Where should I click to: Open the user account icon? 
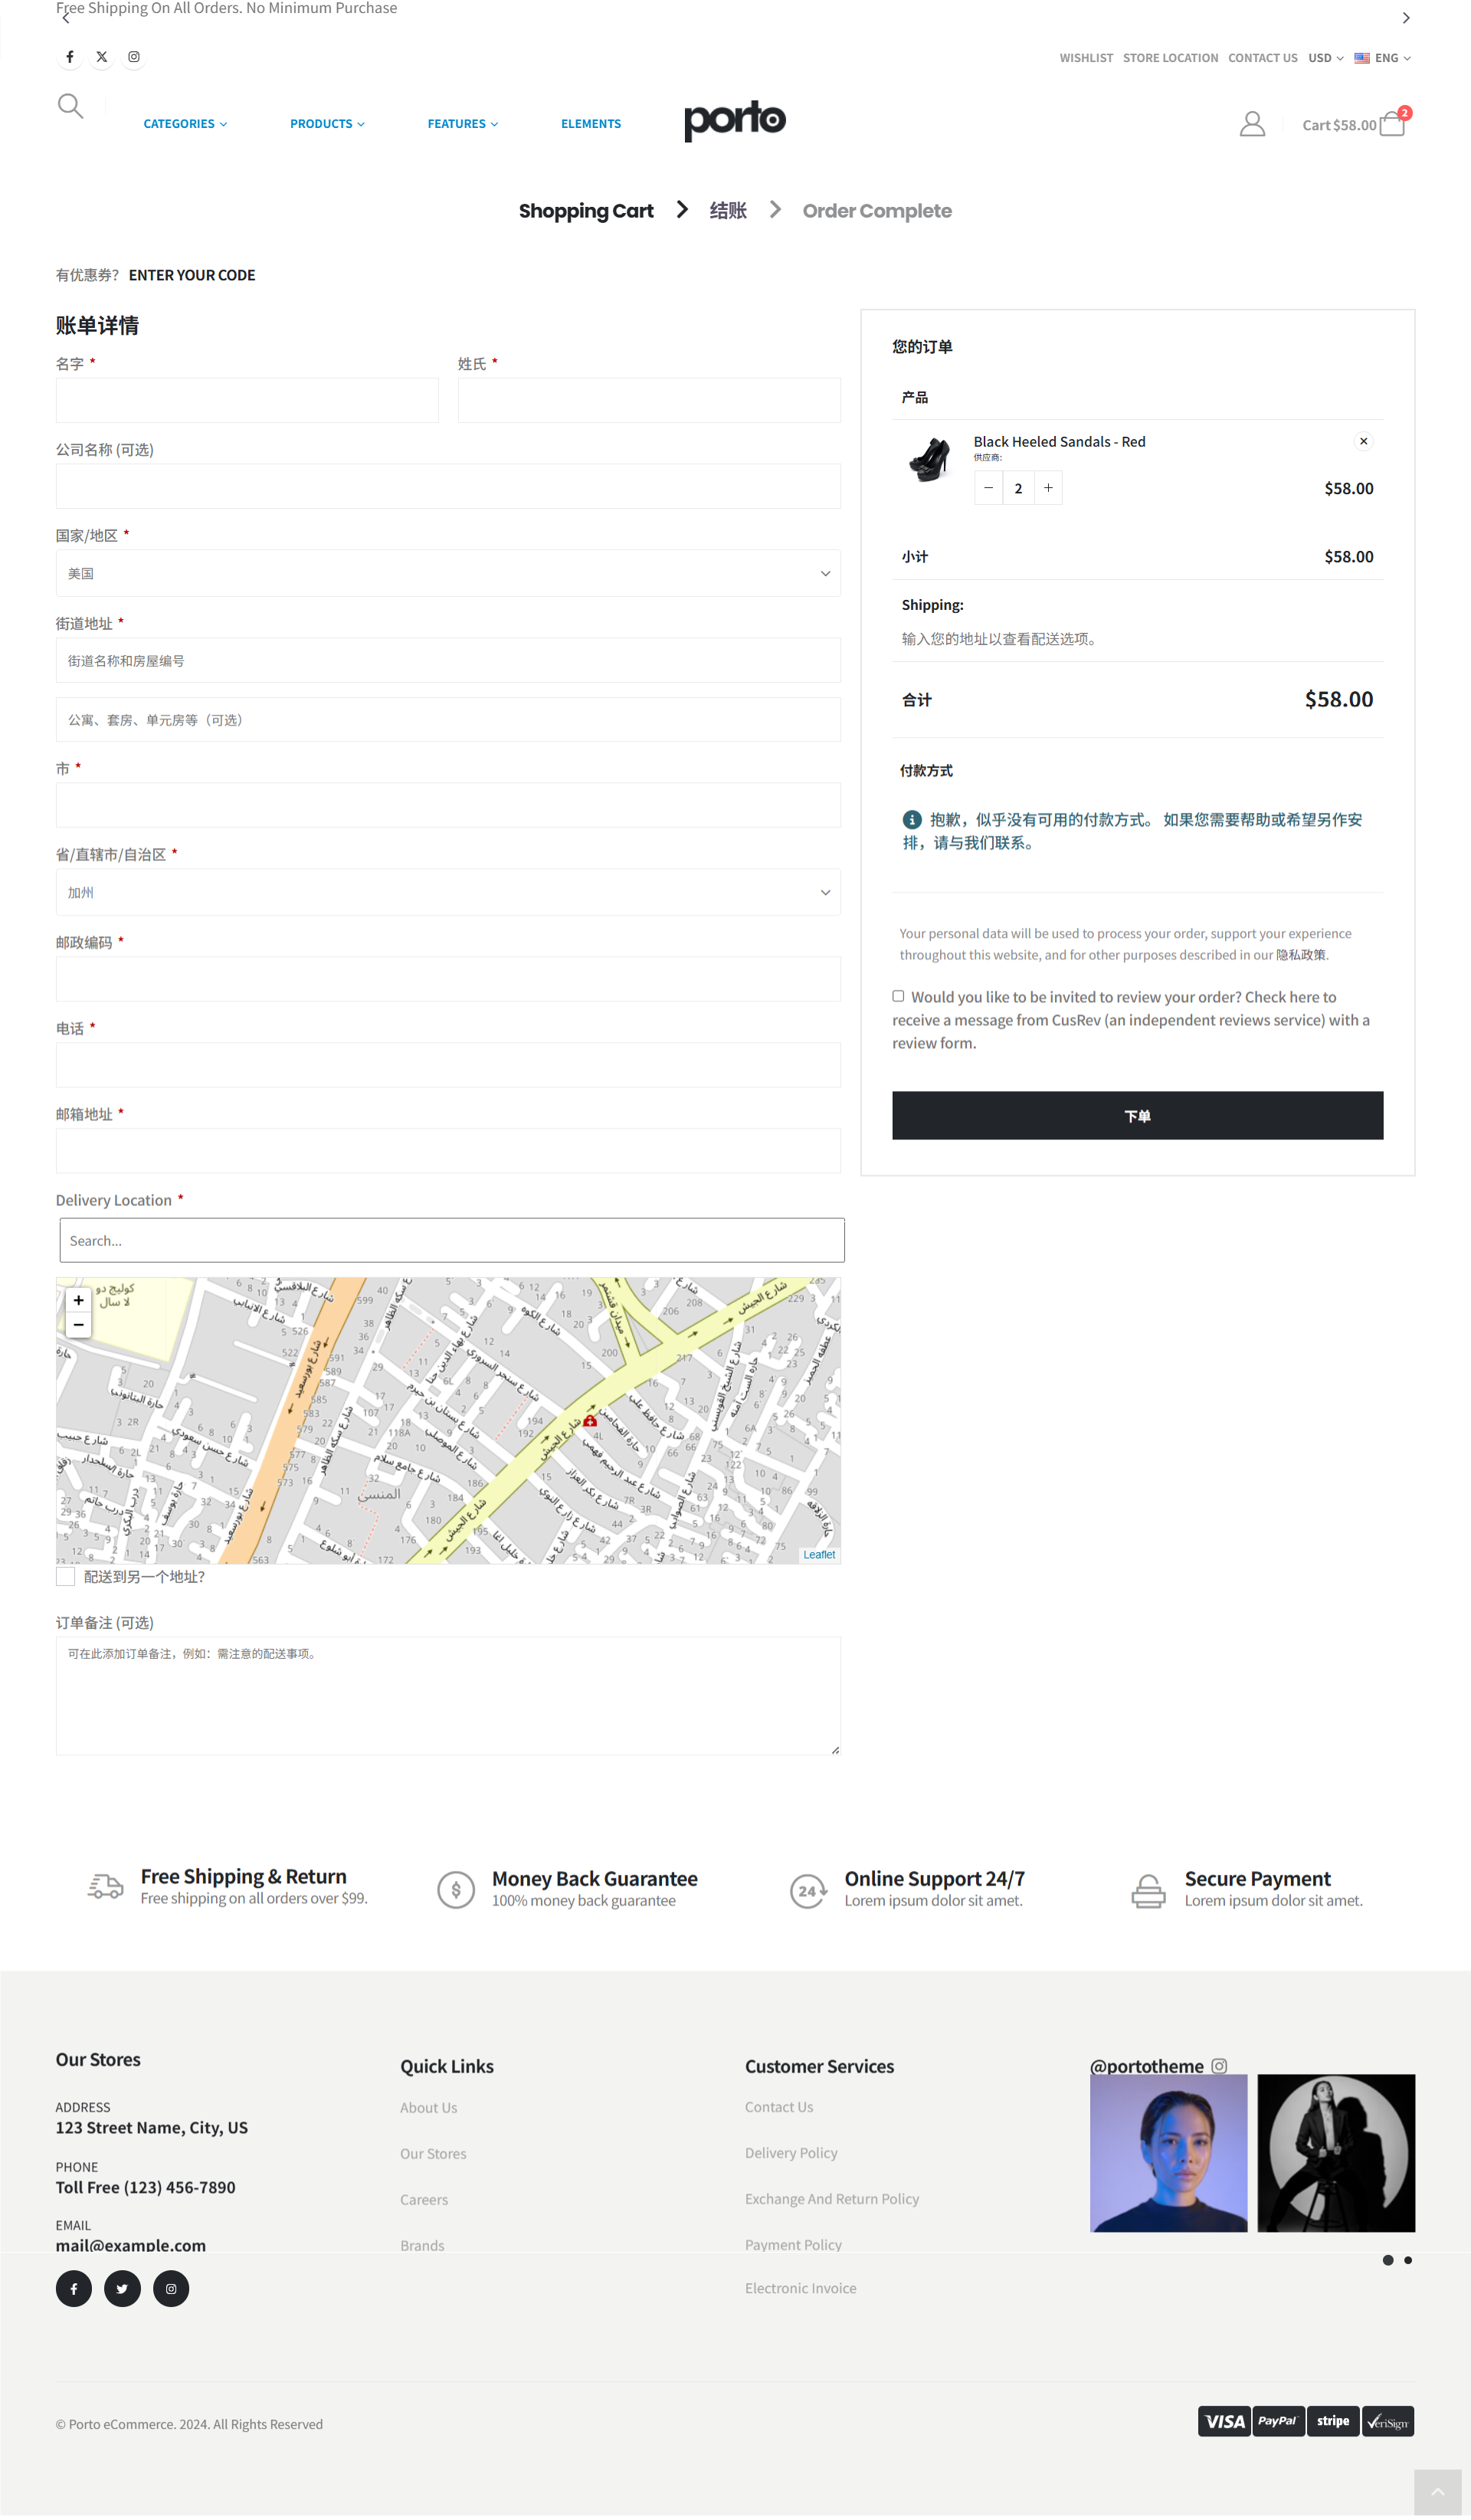(1252, 124)
